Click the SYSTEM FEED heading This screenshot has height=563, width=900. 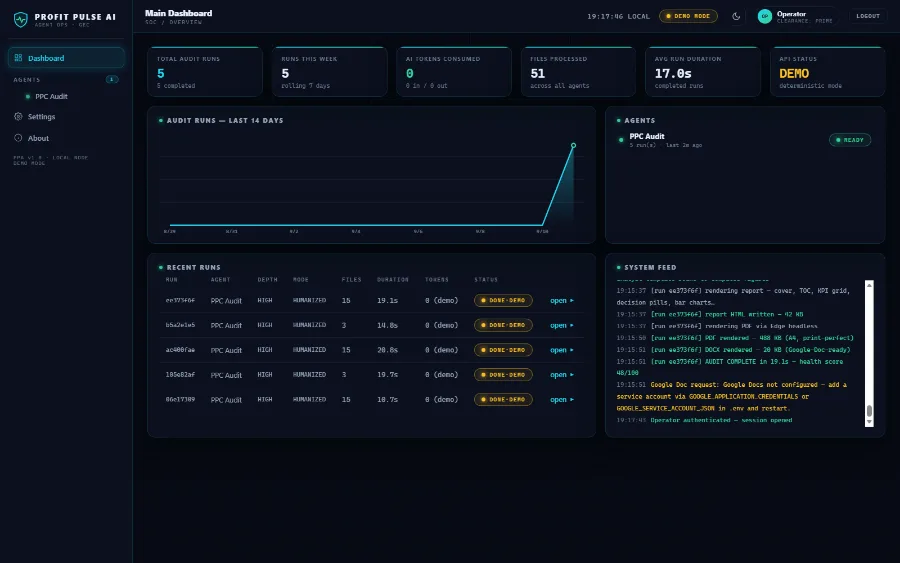coord(650,267)
